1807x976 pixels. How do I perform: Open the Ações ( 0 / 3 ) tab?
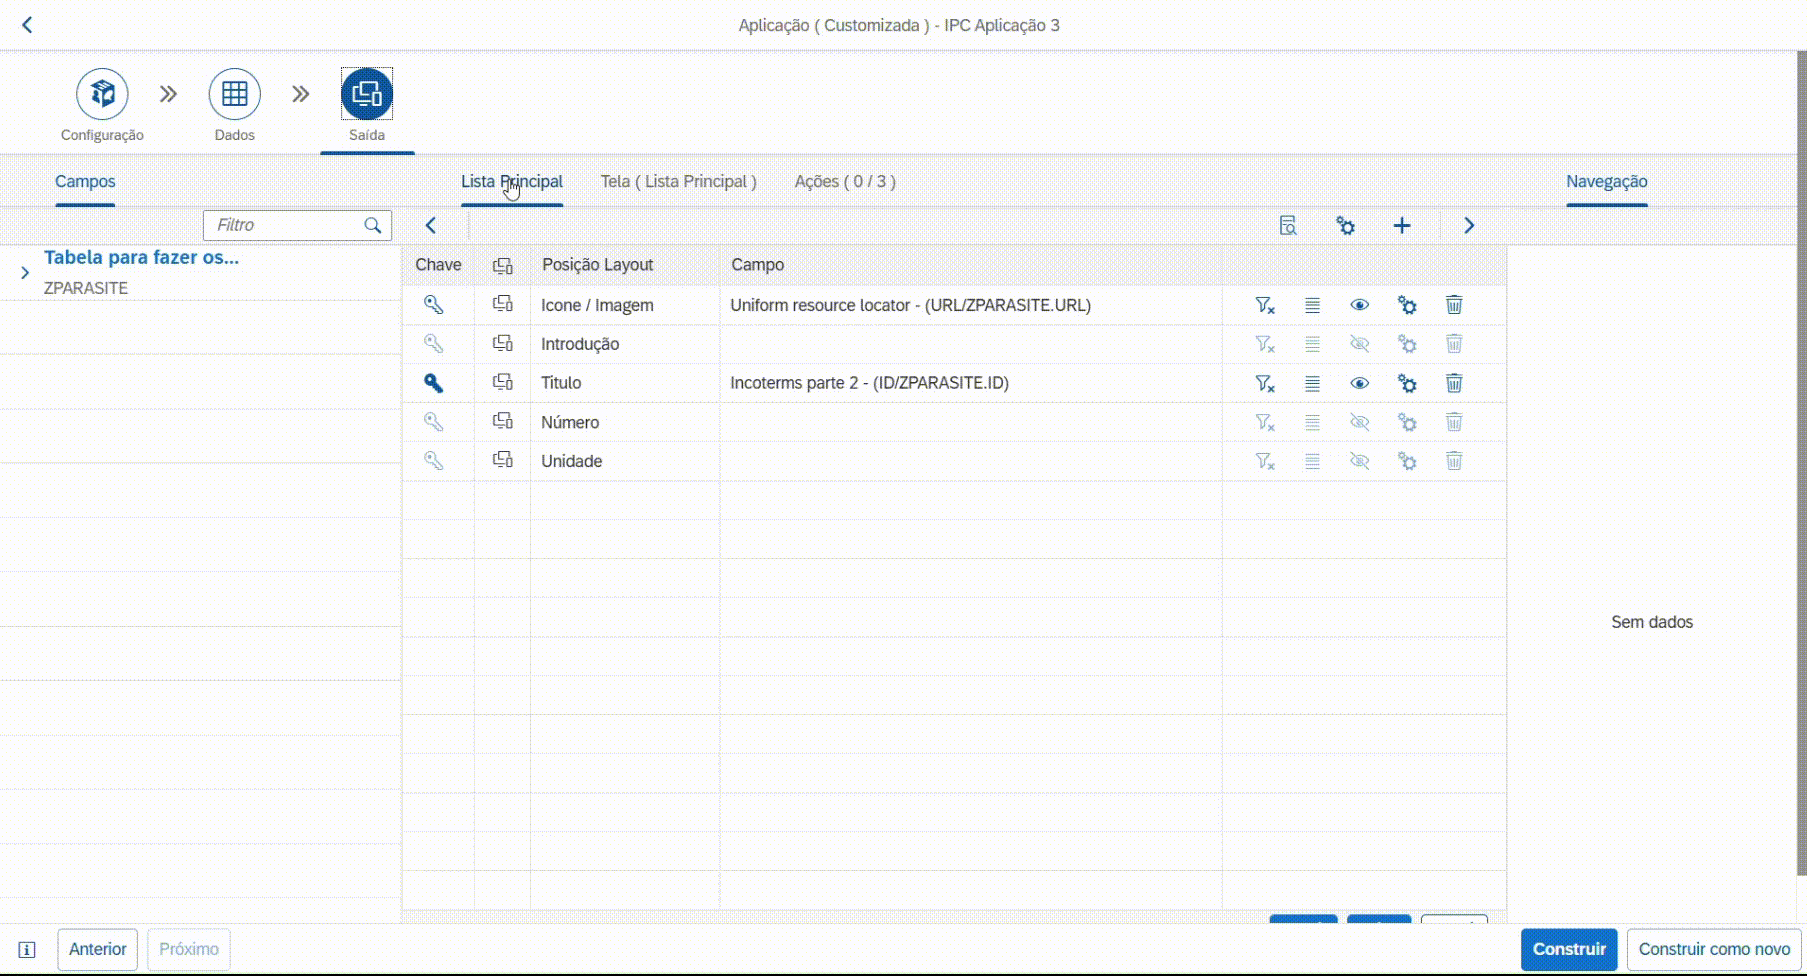tap(845, 182)
